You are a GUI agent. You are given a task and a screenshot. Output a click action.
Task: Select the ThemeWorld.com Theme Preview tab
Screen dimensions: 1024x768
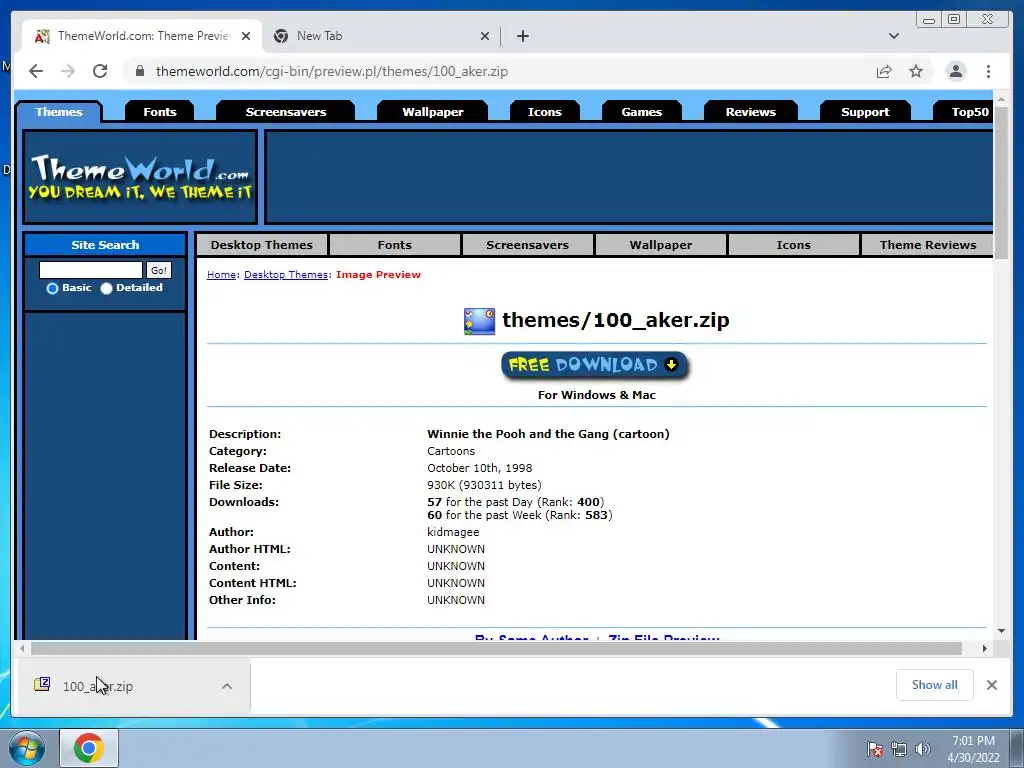tap(142, 36)
